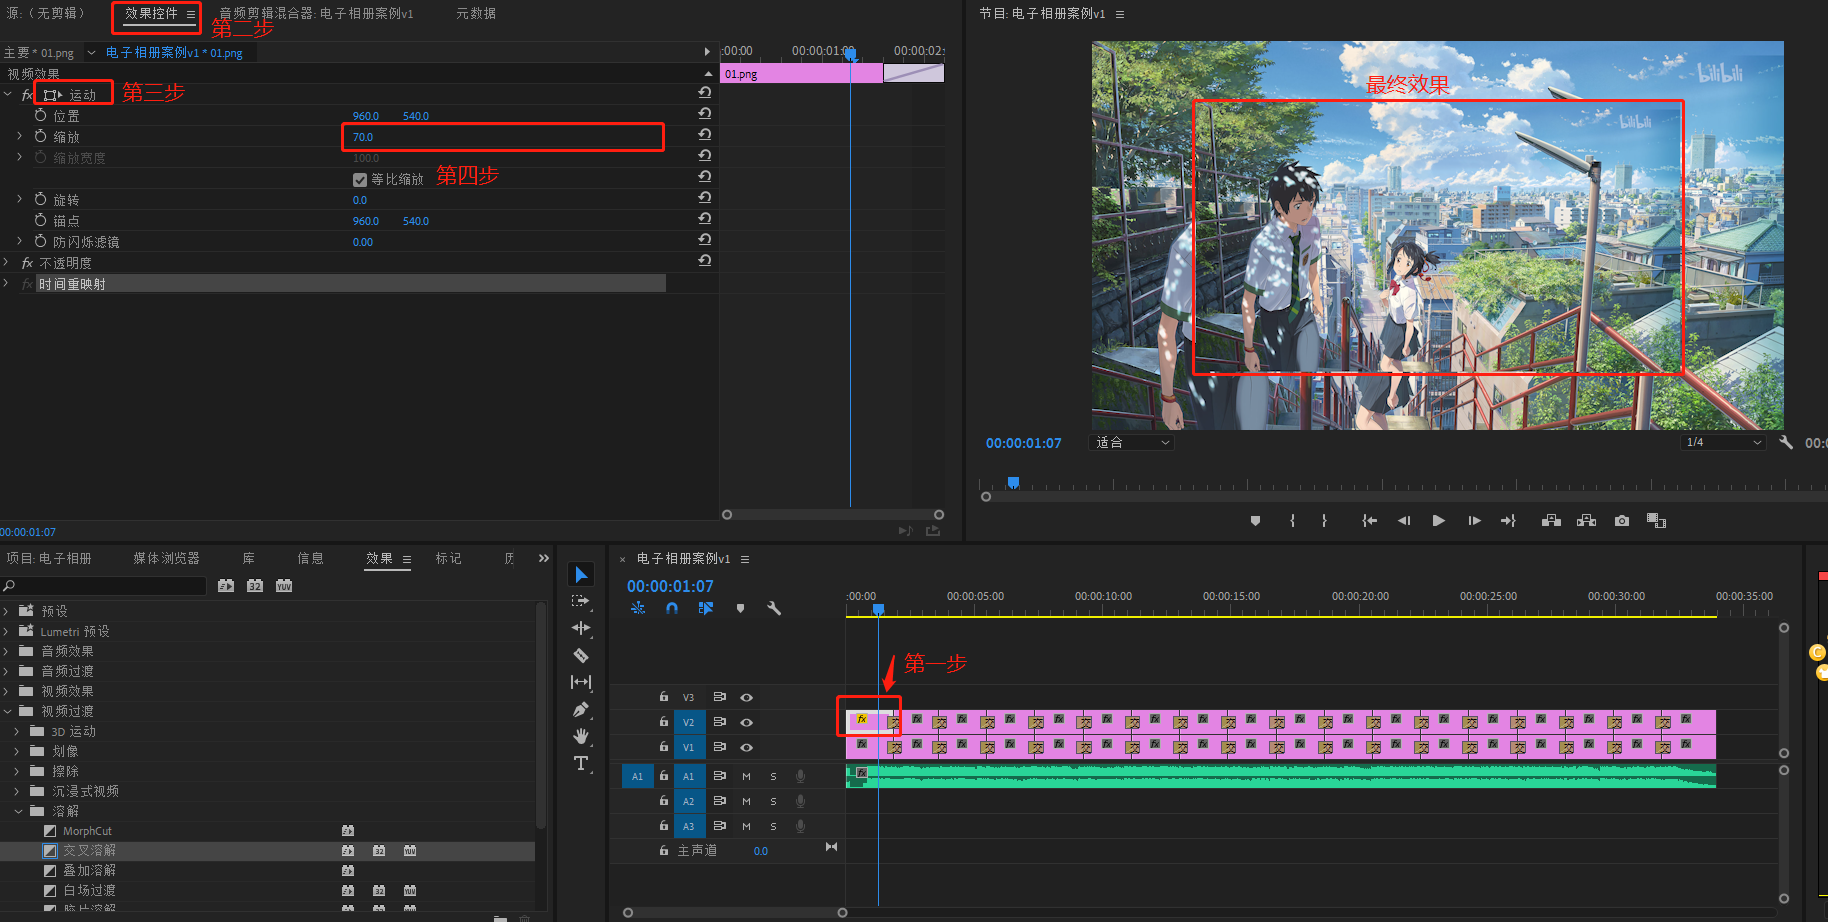The height and width of the screenshot is (922, 1828).
Task: Toggle animation stopwatch for 位置
Action: click(41, 116)
